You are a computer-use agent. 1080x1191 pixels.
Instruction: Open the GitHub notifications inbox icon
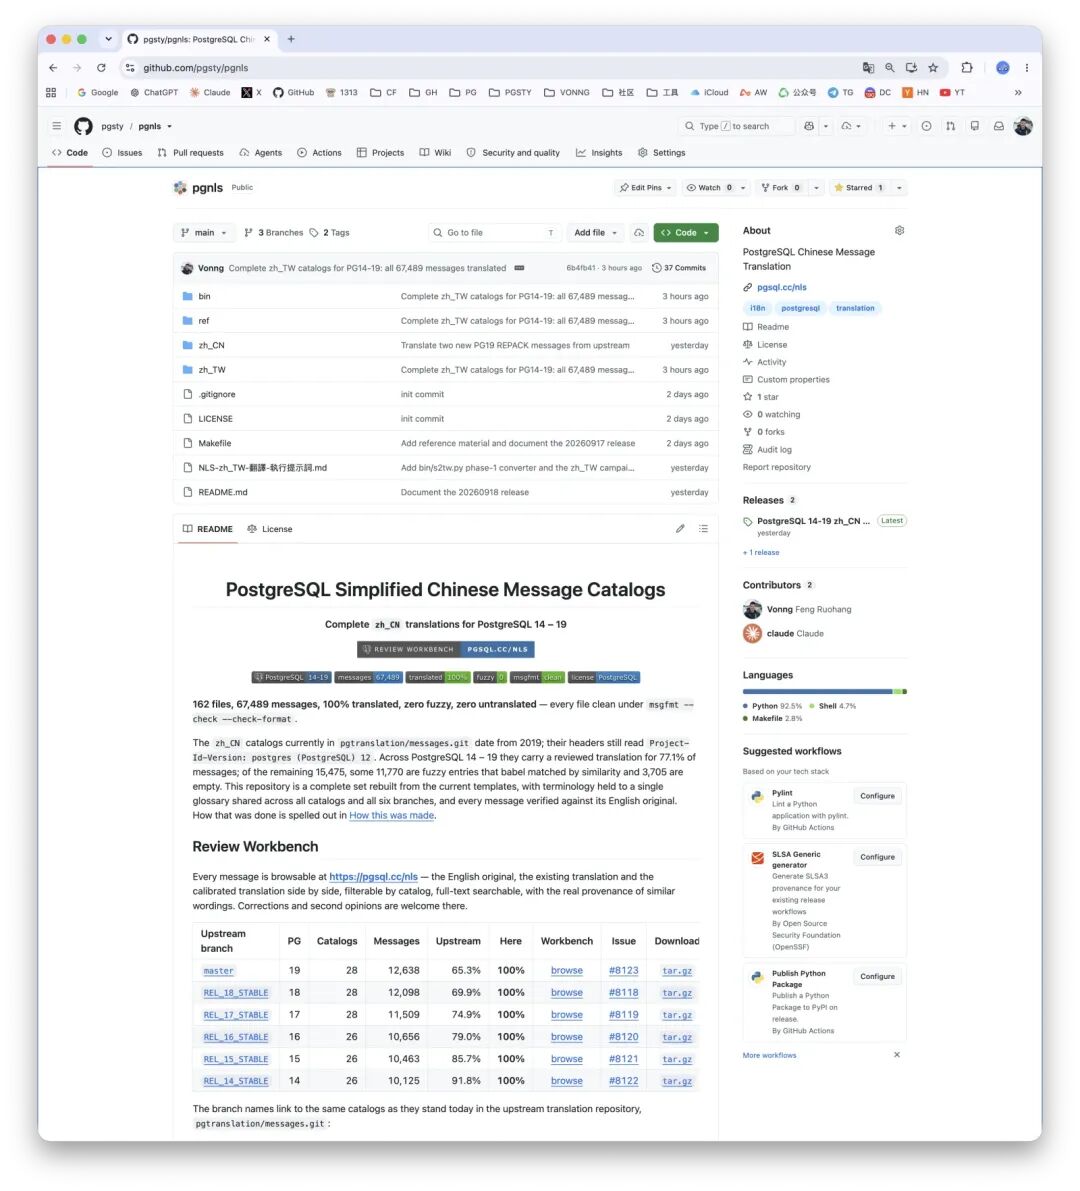click(999, 126)
